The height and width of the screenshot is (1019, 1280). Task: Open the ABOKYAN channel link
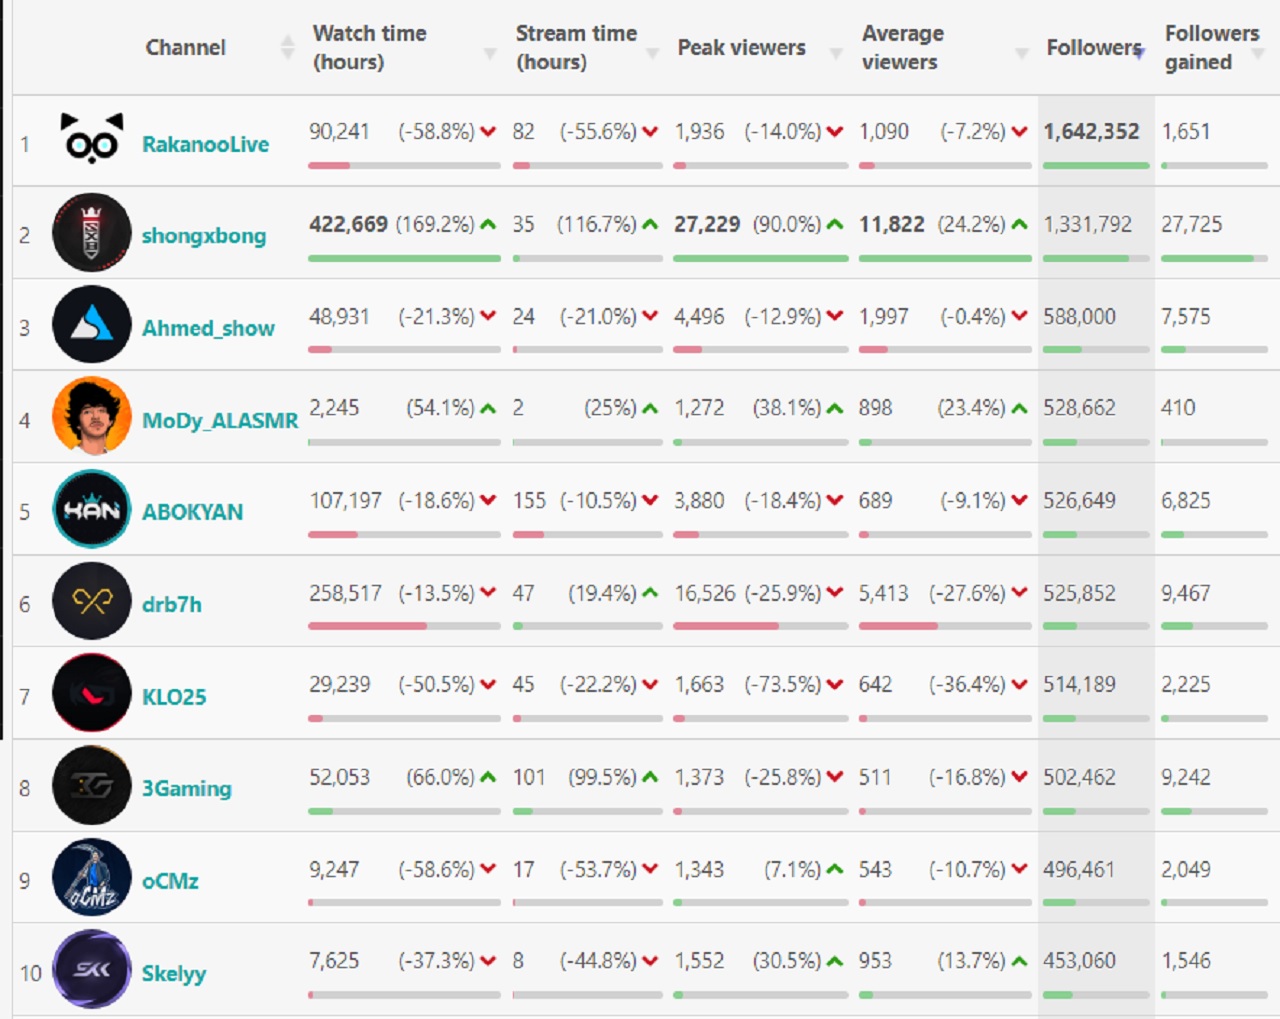click(192, 512)
